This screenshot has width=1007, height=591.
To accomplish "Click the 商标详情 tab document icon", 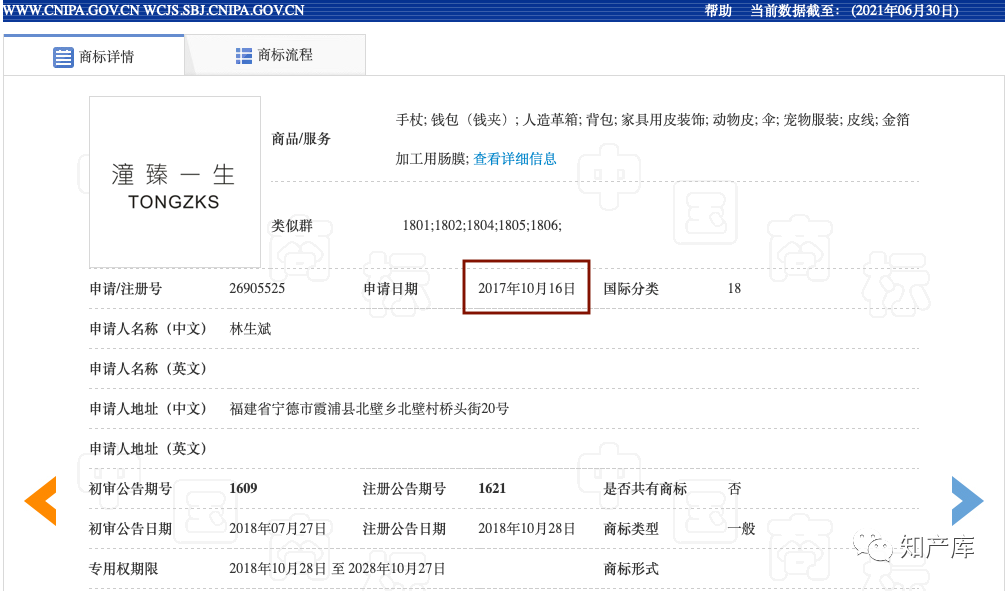I will [63, 57].
